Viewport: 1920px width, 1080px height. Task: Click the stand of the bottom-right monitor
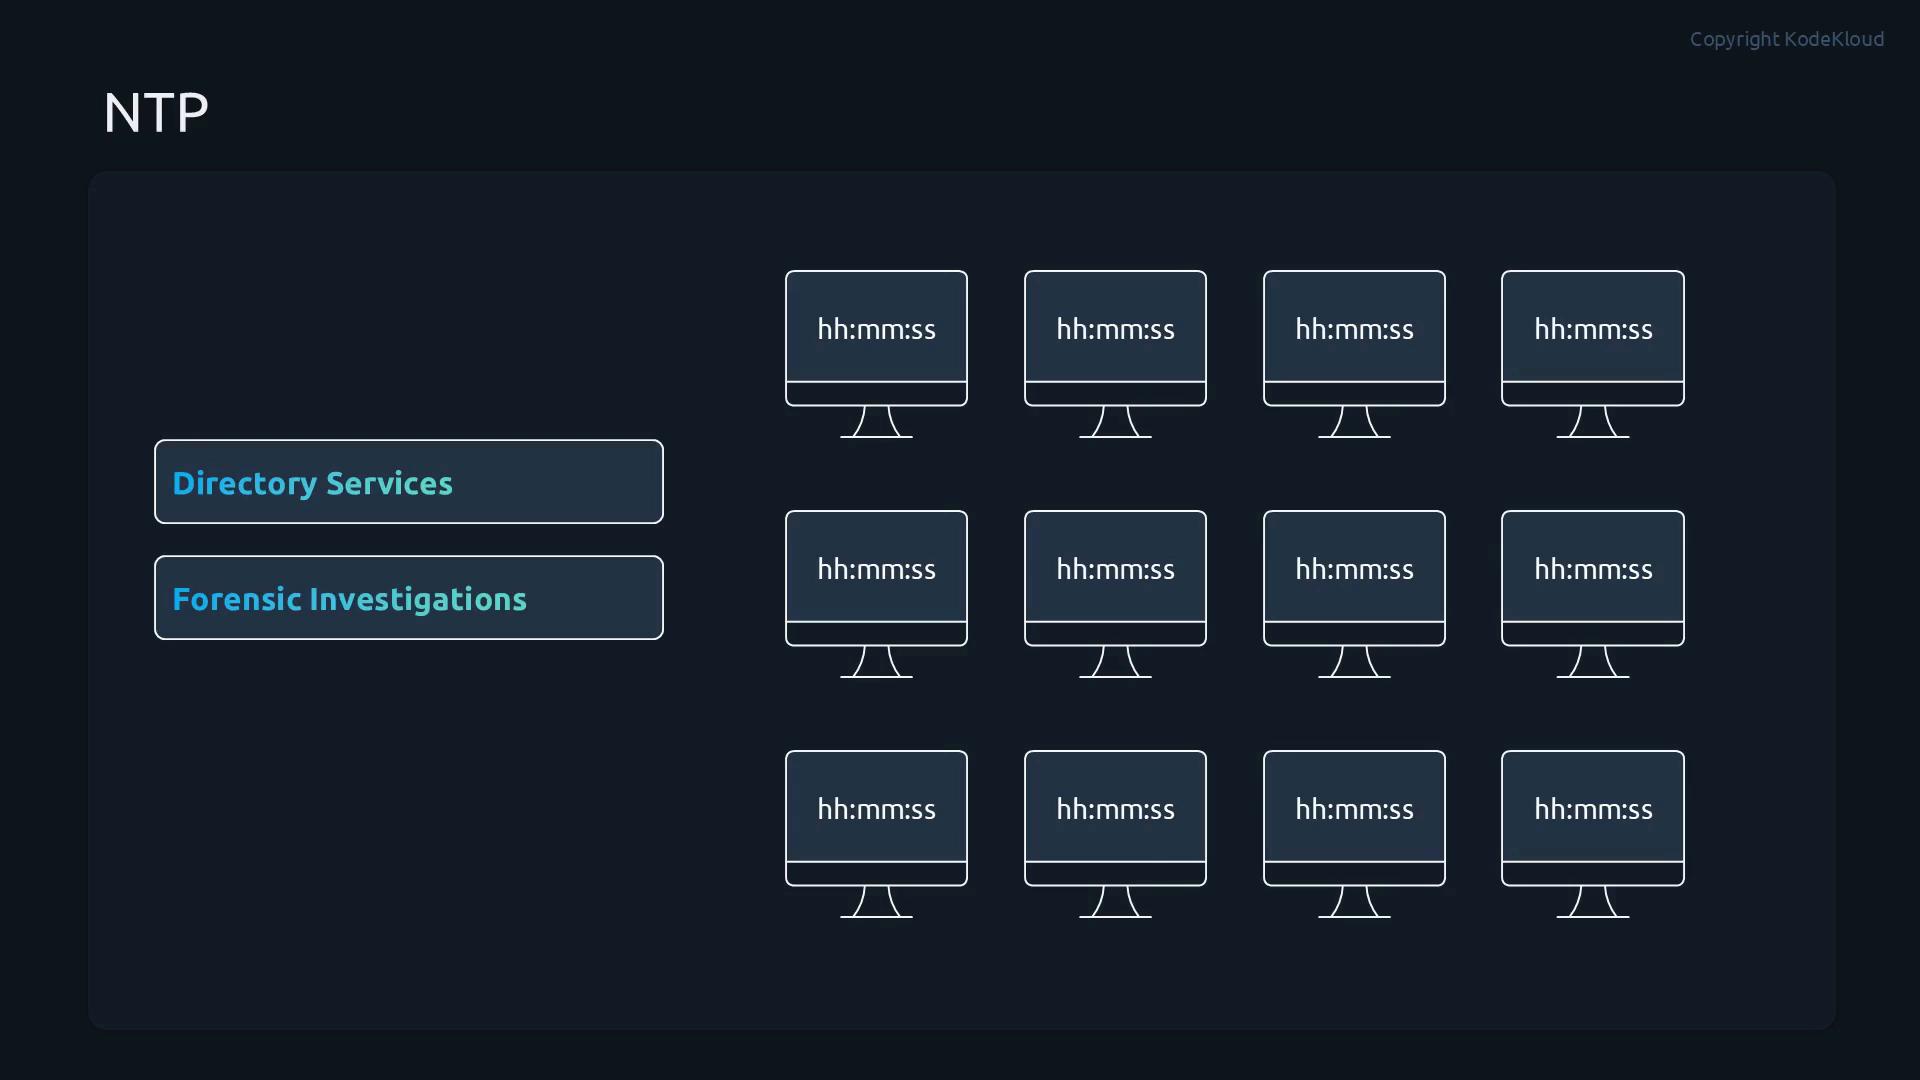coord(1593,902)
